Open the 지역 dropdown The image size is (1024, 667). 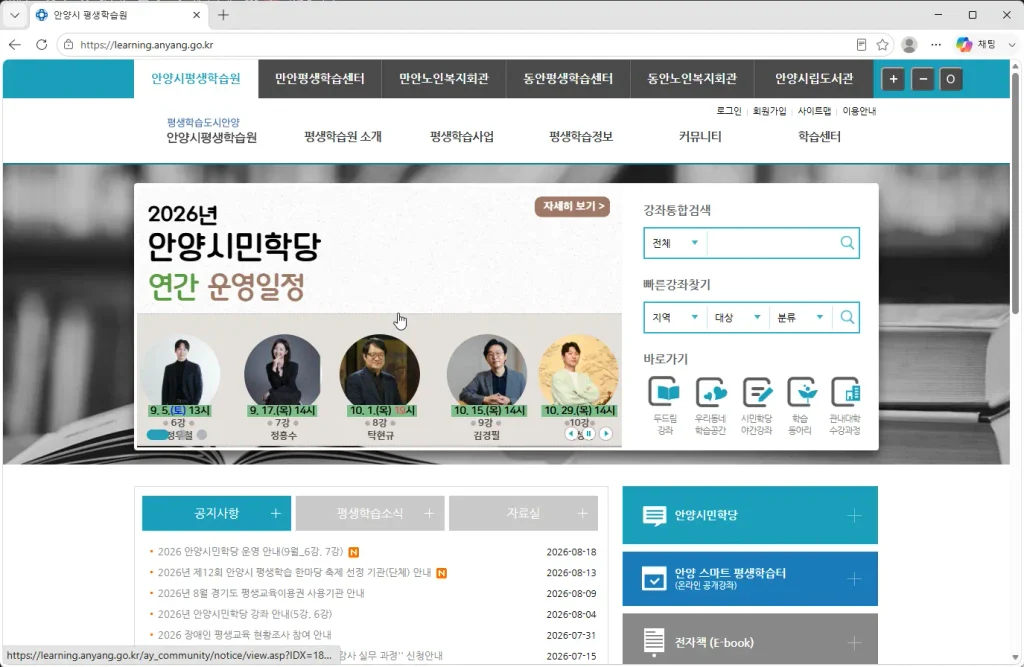(675, 317)
